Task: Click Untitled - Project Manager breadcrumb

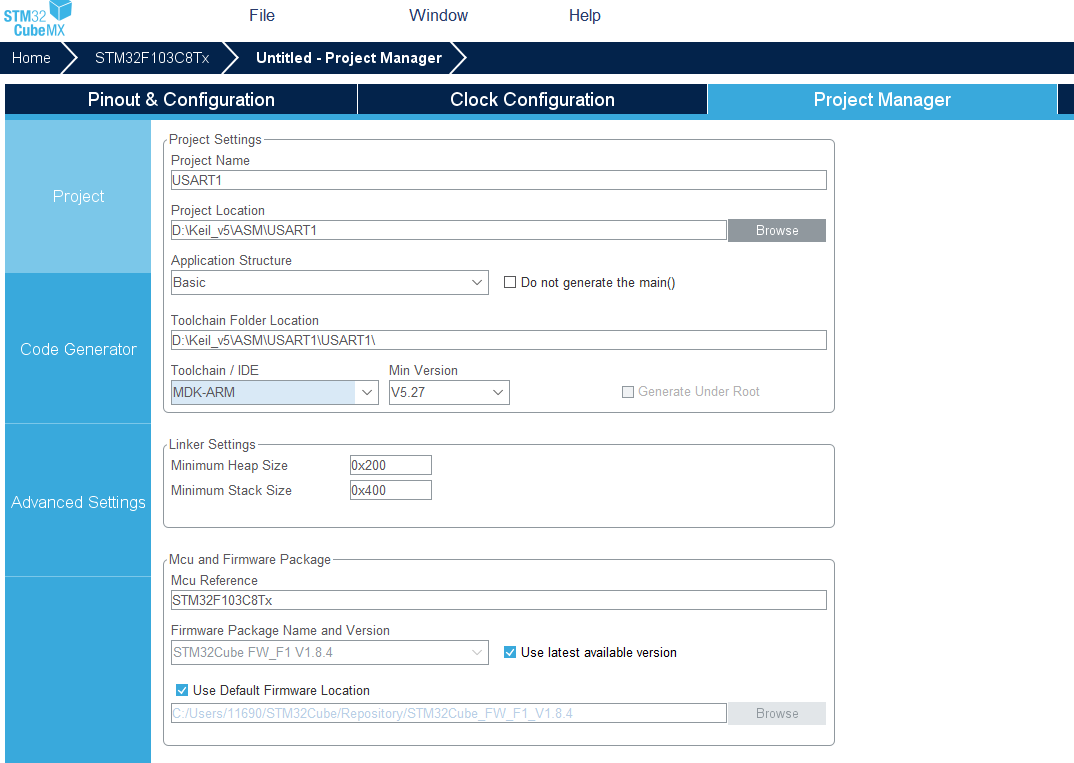Action: (x=349, y=58)
